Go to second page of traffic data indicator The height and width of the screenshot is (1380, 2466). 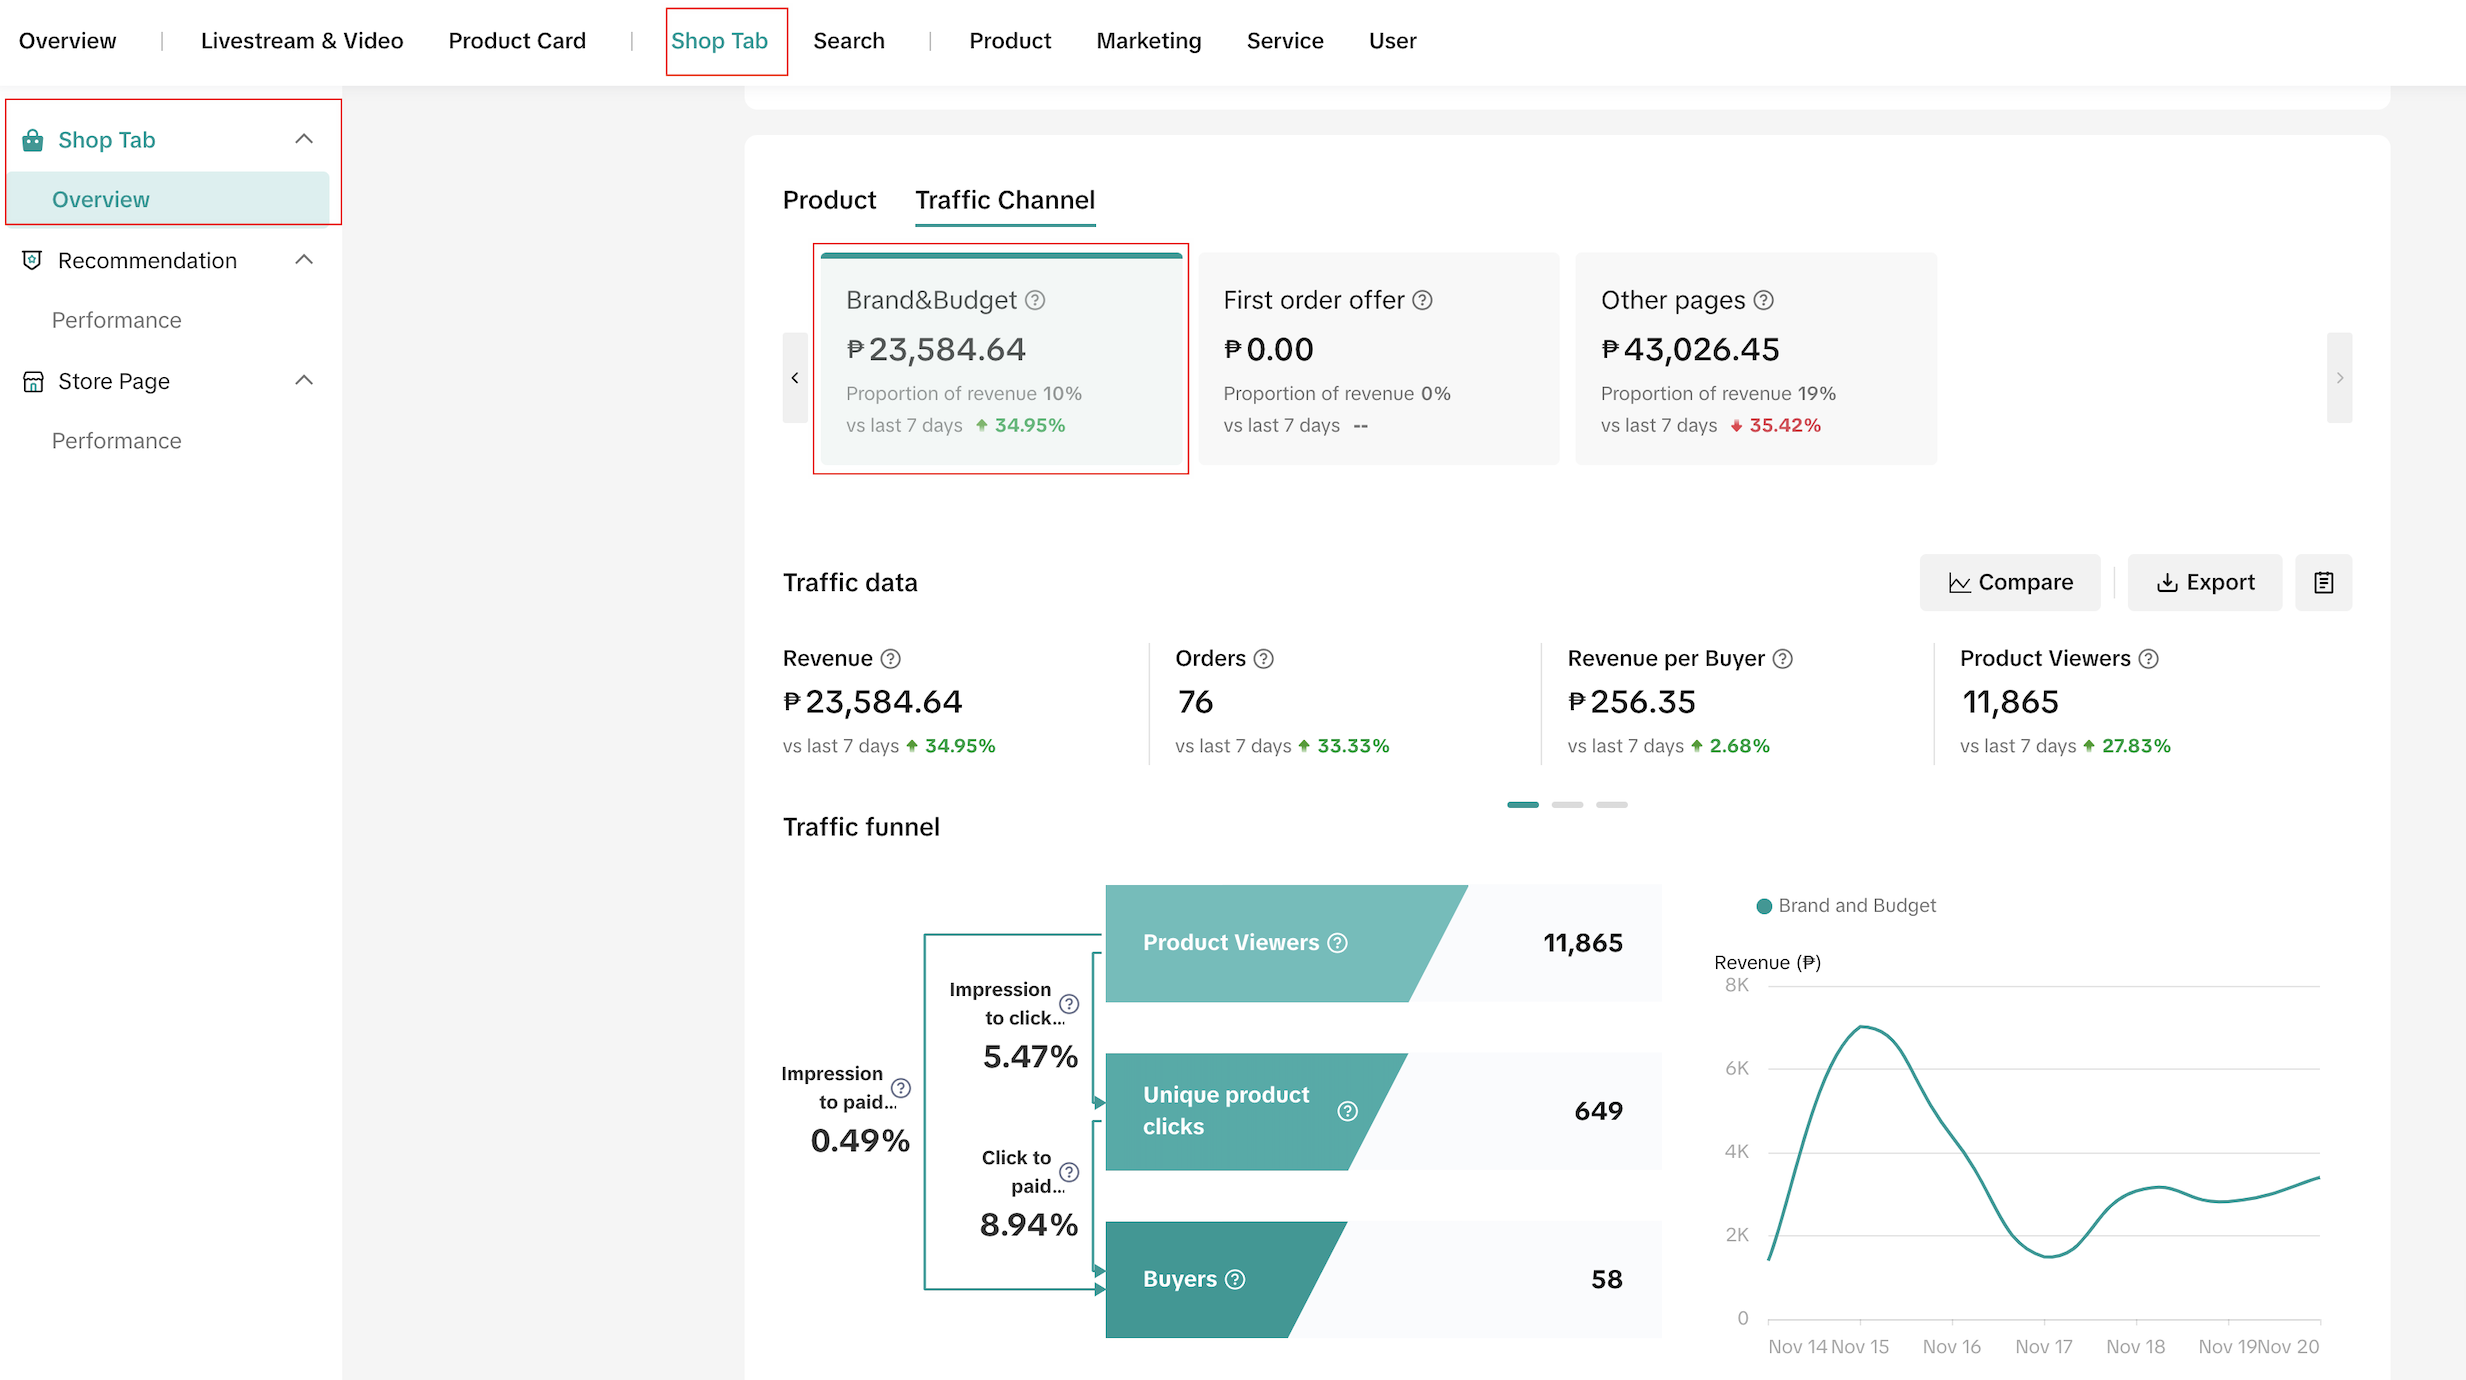pos(1567,804)
